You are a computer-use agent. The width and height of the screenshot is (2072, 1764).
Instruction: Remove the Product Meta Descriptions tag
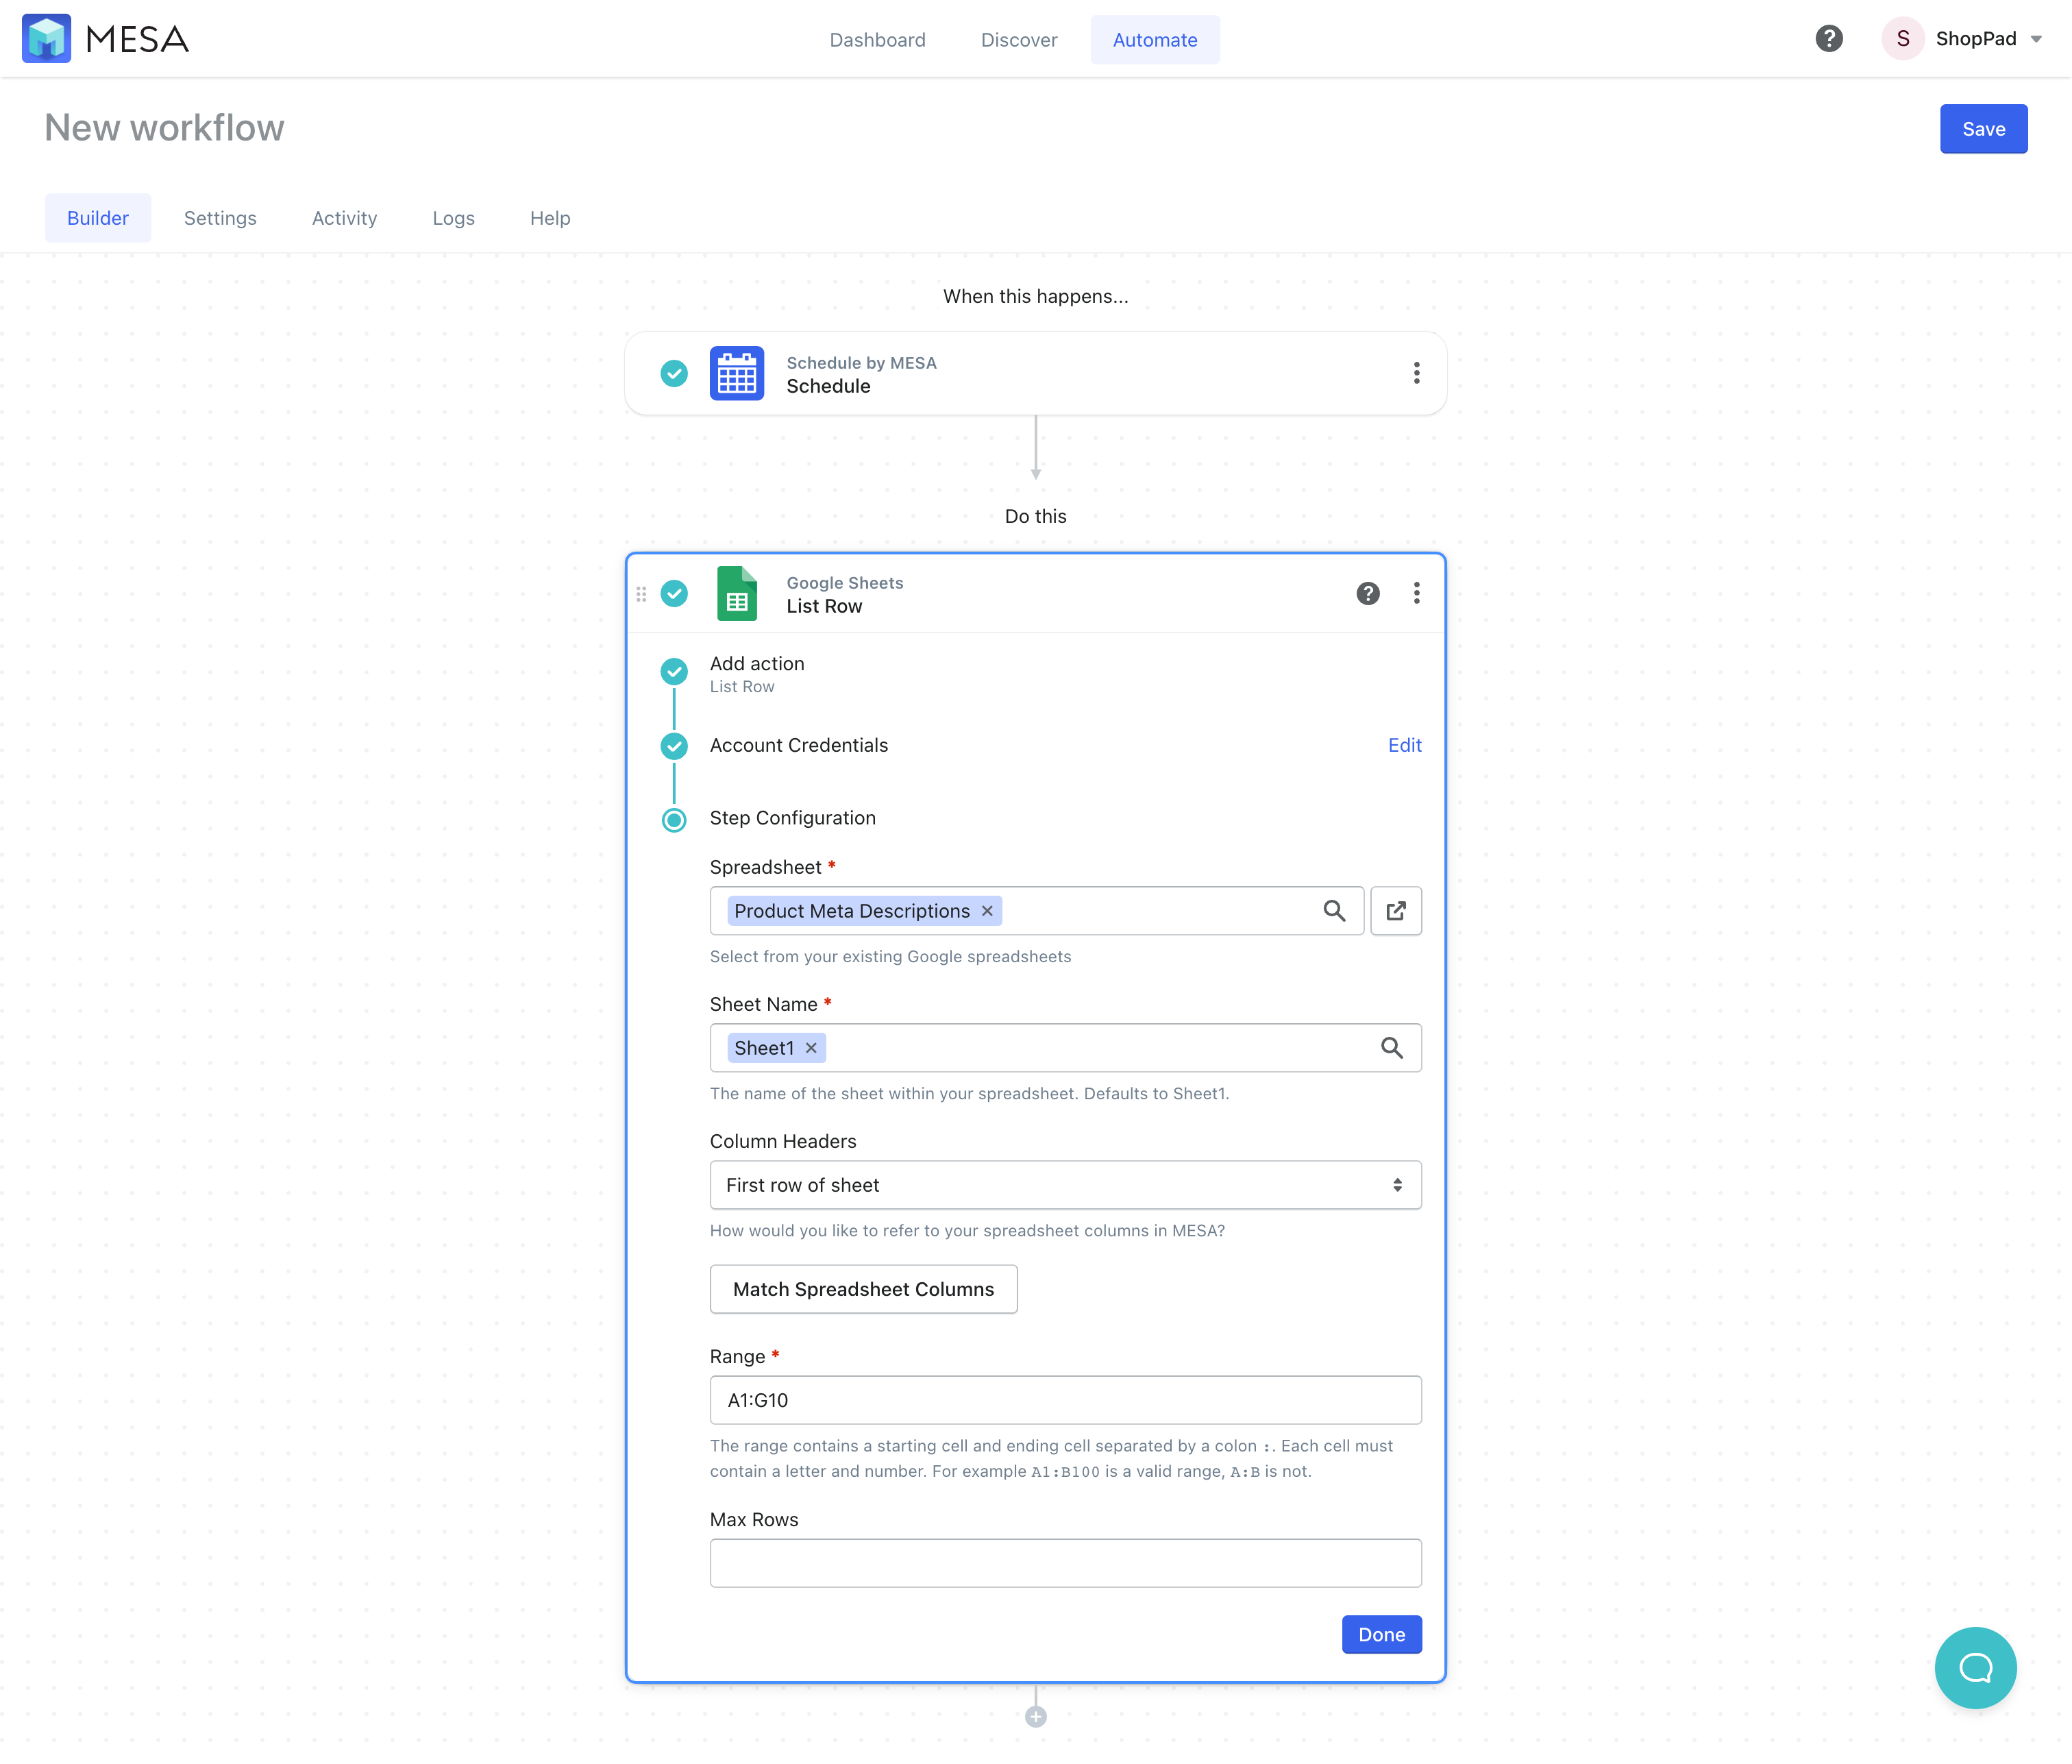(987, 911)
